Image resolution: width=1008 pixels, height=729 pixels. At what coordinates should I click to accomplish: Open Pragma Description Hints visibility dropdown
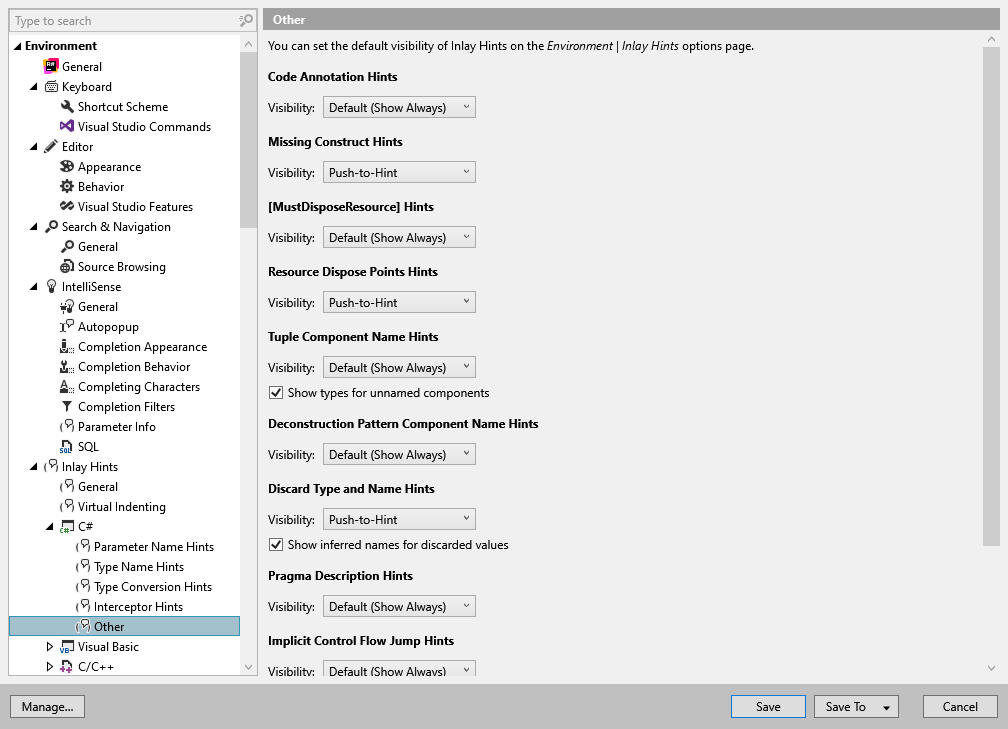(399, 606)
